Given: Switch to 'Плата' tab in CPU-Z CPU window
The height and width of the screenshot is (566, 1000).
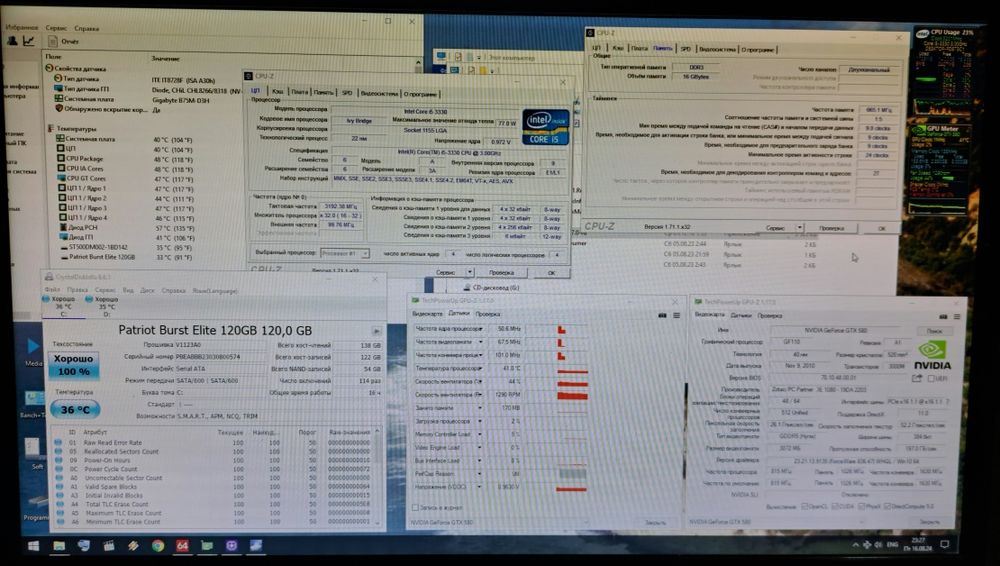Looking at the screenshot, I should click(x=299, y=92).
